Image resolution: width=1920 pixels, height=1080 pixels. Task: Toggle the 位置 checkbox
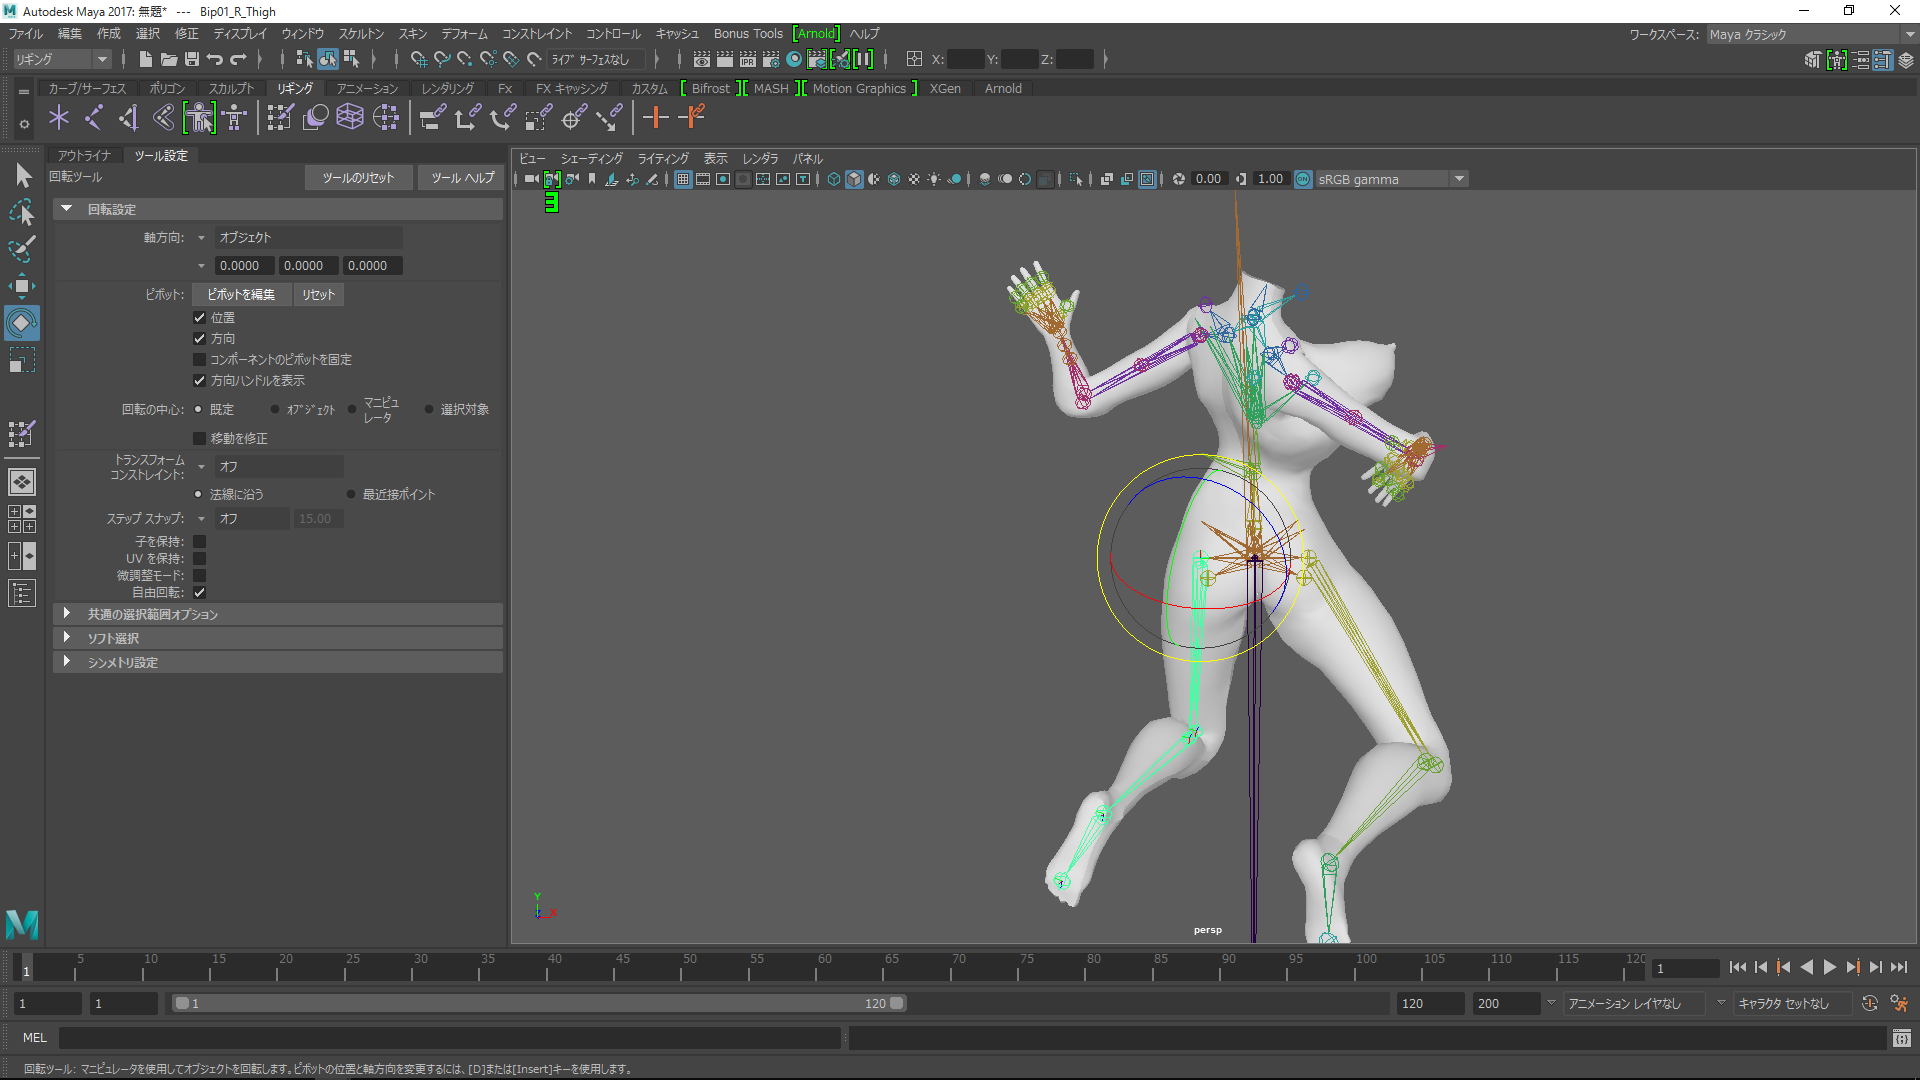[199, 318]
